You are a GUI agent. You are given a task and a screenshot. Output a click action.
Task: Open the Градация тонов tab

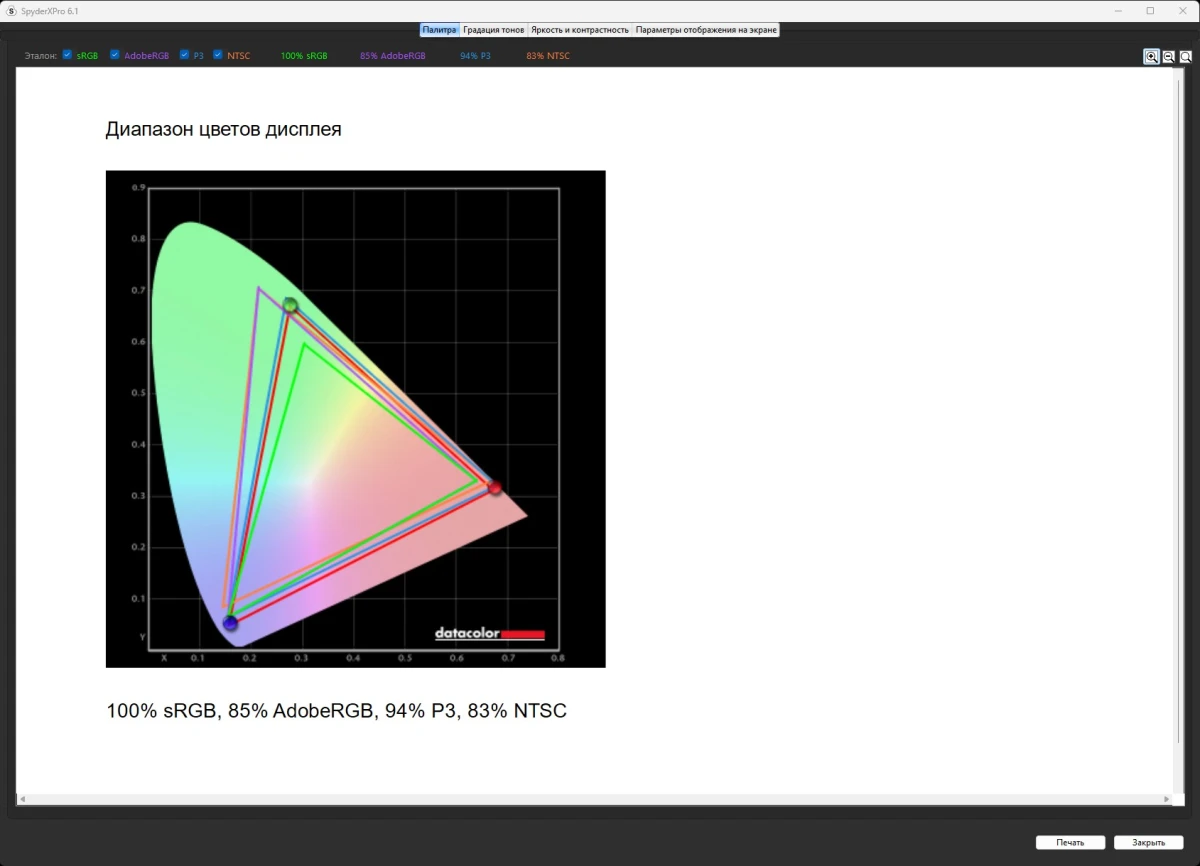[x=493, y=30]
